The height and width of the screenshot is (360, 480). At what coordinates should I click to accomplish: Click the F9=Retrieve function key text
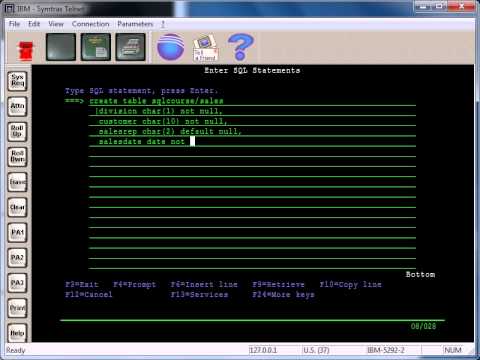pyautogui.click(x=278, y=284)
